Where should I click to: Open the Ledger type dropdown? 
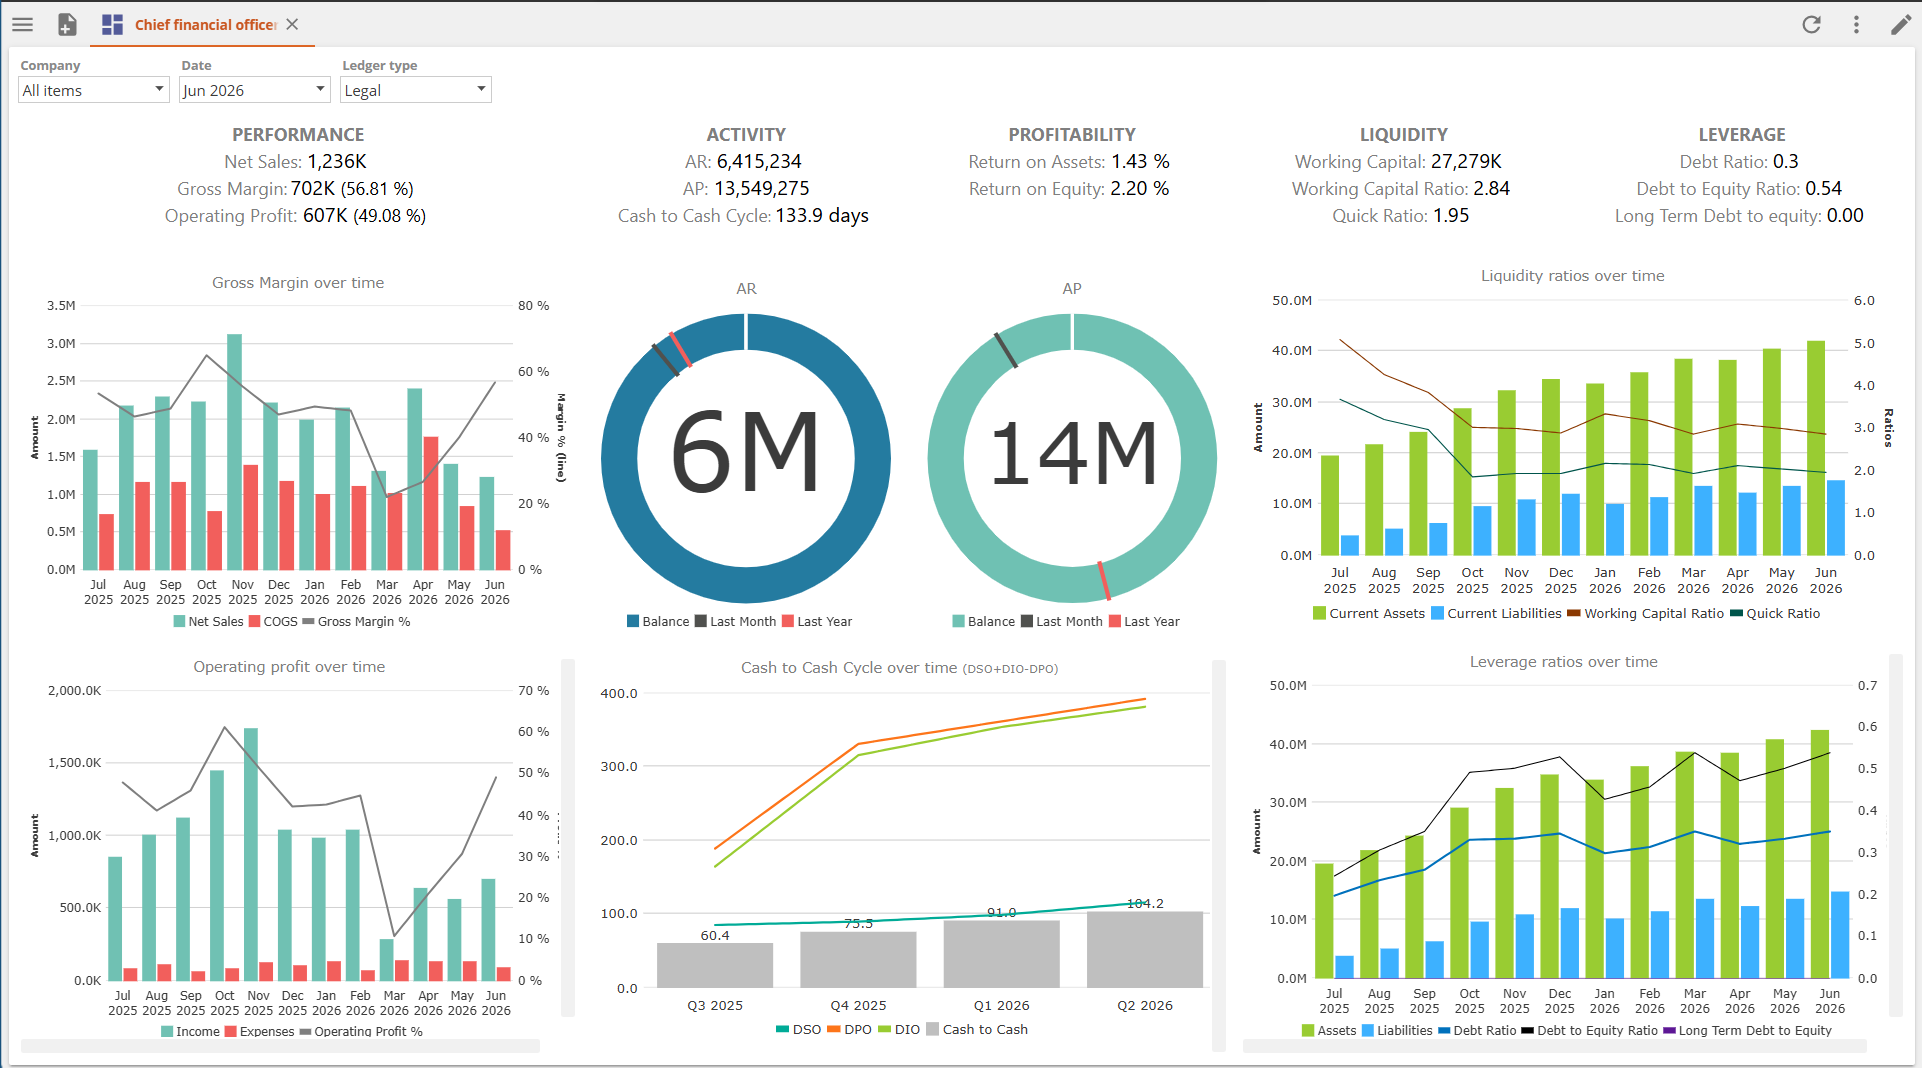click(415, 90)
